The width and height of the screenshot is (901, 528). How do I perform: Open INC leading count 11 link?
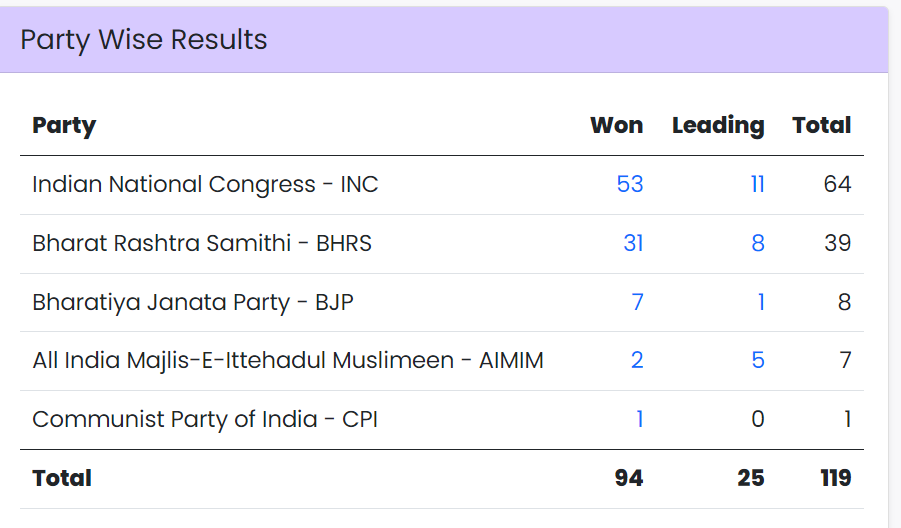pyautogui.click(x=757, y=184)
